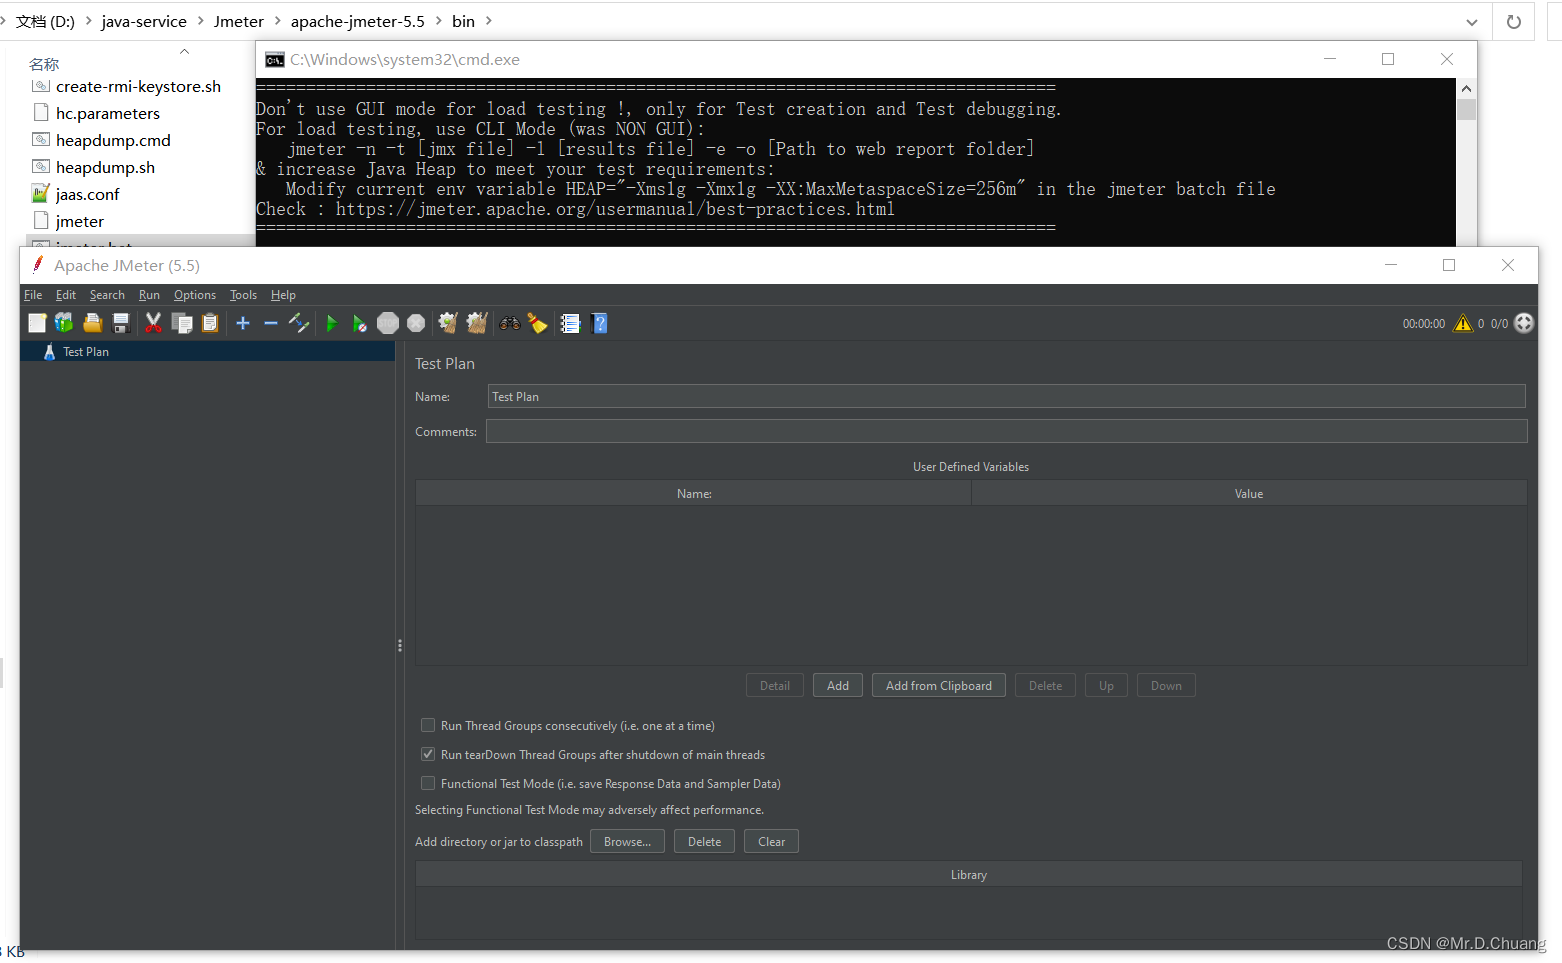The height and width of the screenshot is (963, 1562).
Task: Open the Edit menu
Action: tap(66, 295)
